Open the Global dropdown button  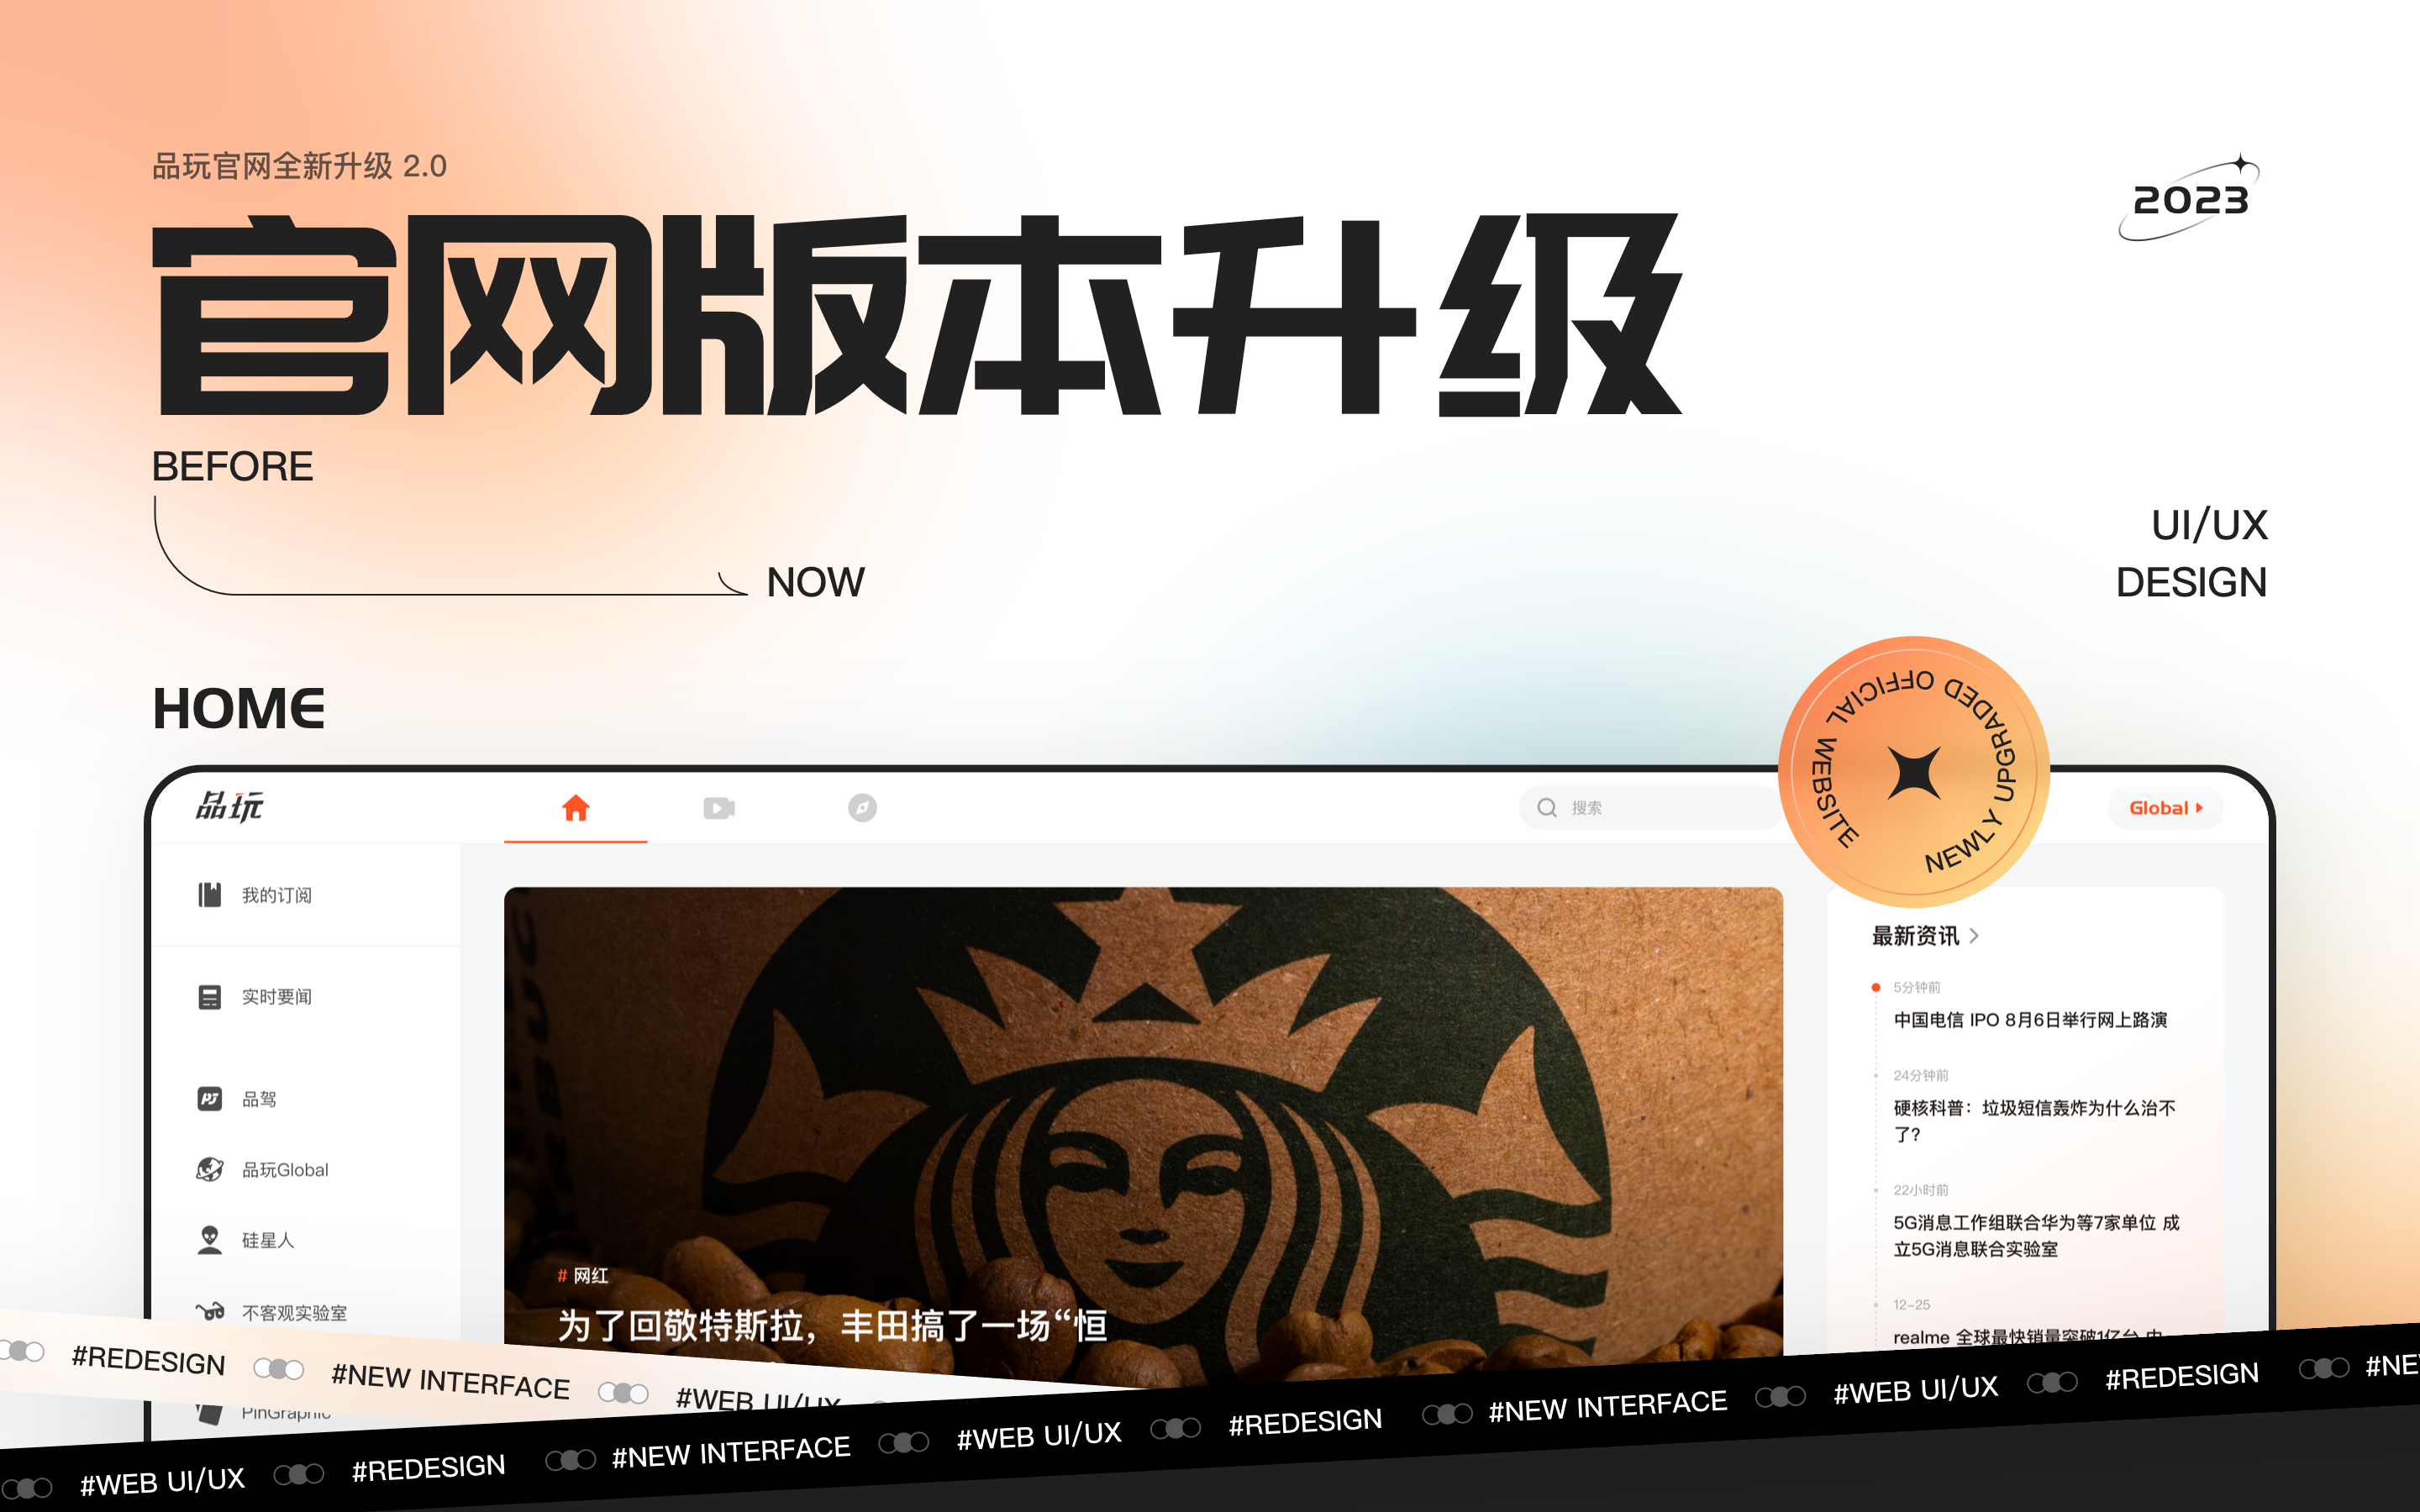tap(2164, 808)
